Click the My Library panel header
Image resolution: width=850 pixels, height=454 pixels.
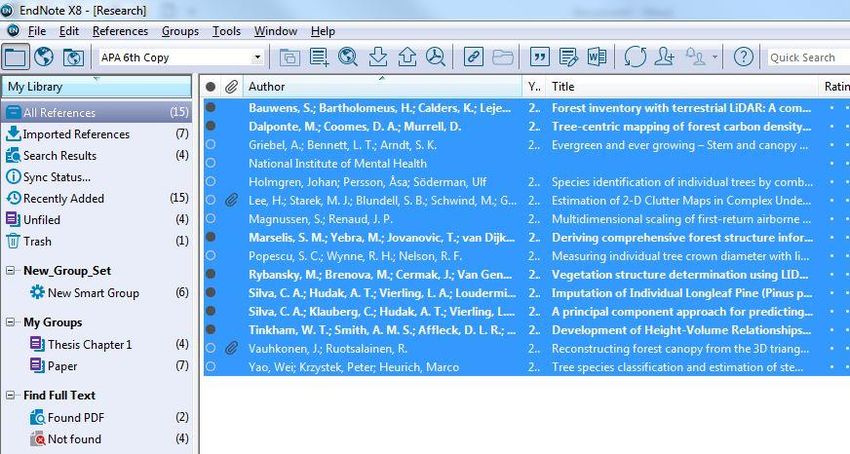click(96, 87)
